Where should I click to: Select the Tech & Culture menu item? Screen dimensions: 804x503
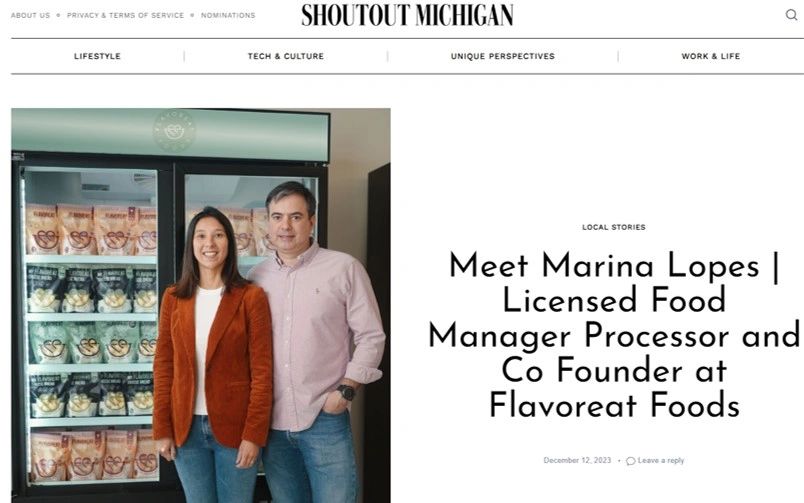point(286,56)
